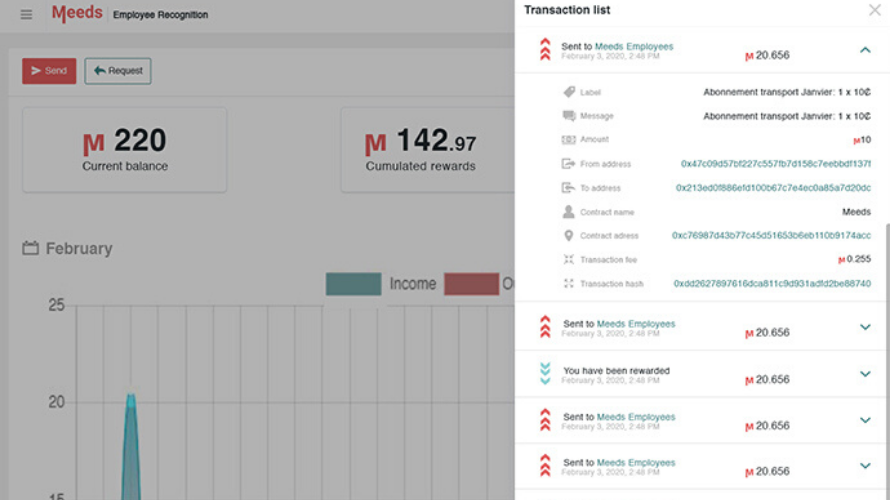Viewport: 890px width, 500px height.
Task: Expand the You have been rewarded transaction
Action: pos(865,374)
